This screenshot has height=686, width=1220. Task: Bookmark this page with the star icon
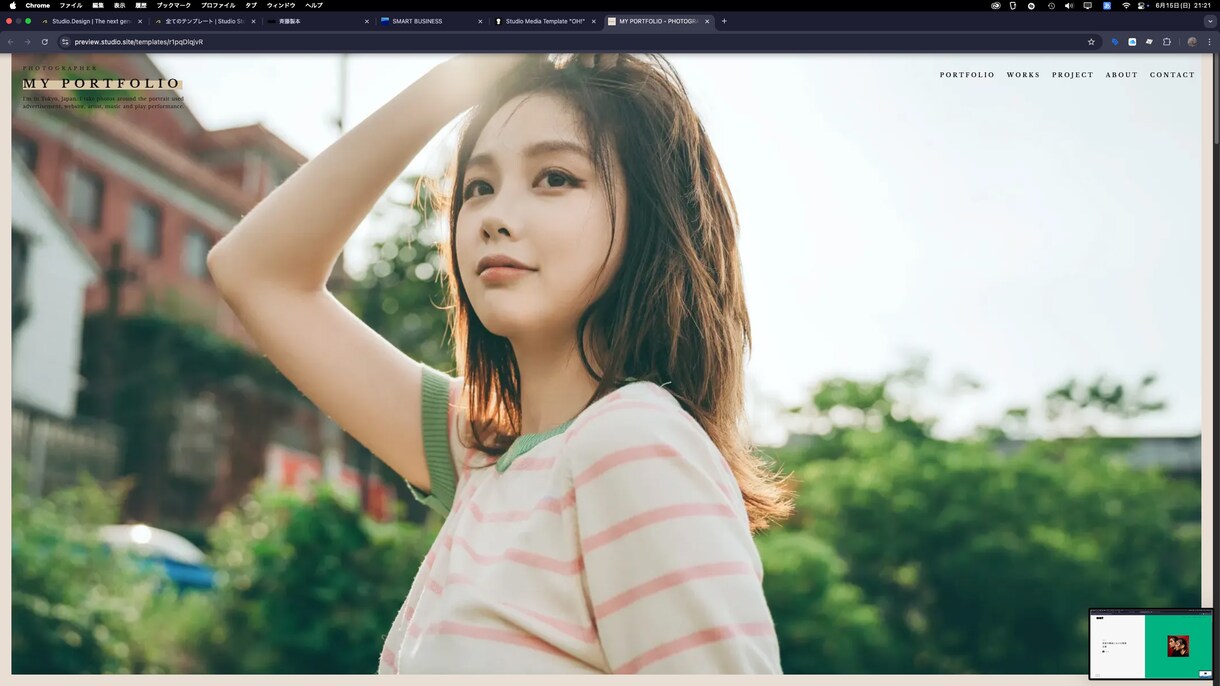click(x=1091, y=42)
